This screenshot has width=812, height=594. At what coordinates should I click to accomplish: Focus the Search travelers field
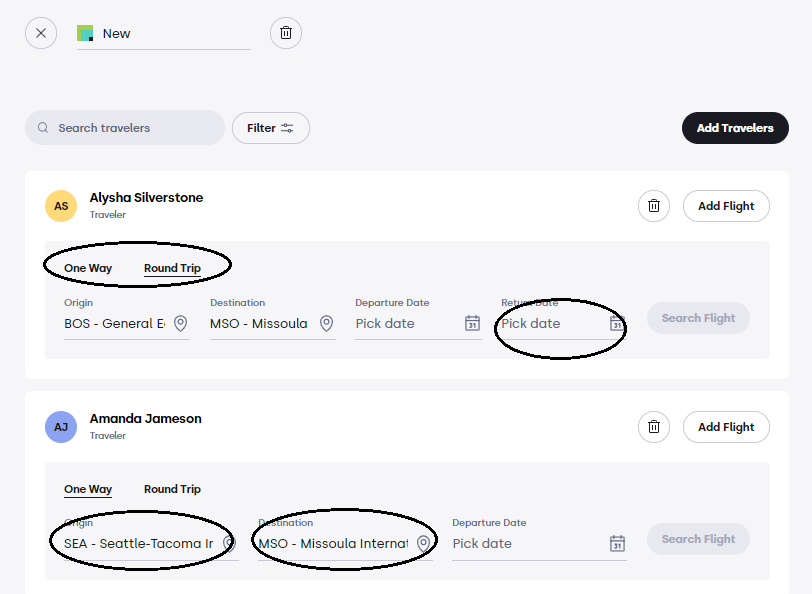[125, 128]
